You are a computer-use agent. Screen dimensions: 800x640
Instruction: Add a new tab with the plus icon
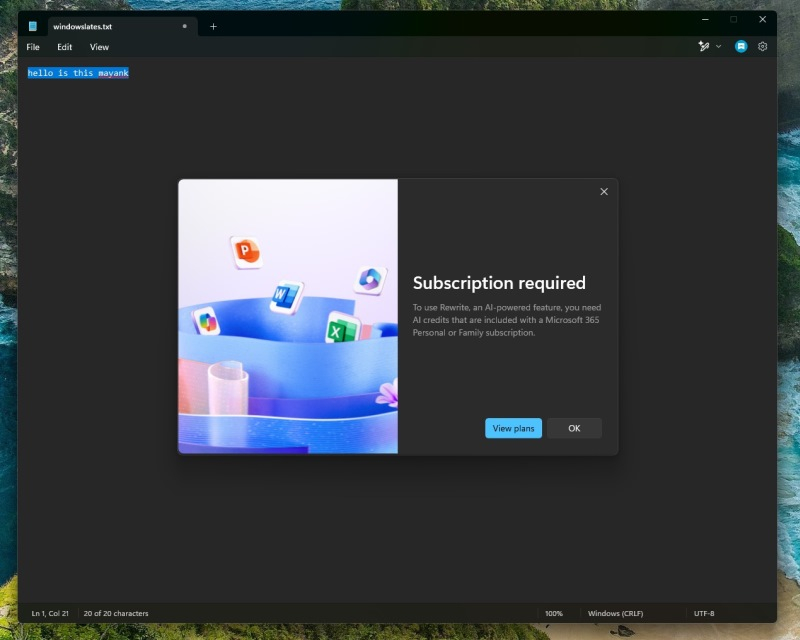point(213,26)
